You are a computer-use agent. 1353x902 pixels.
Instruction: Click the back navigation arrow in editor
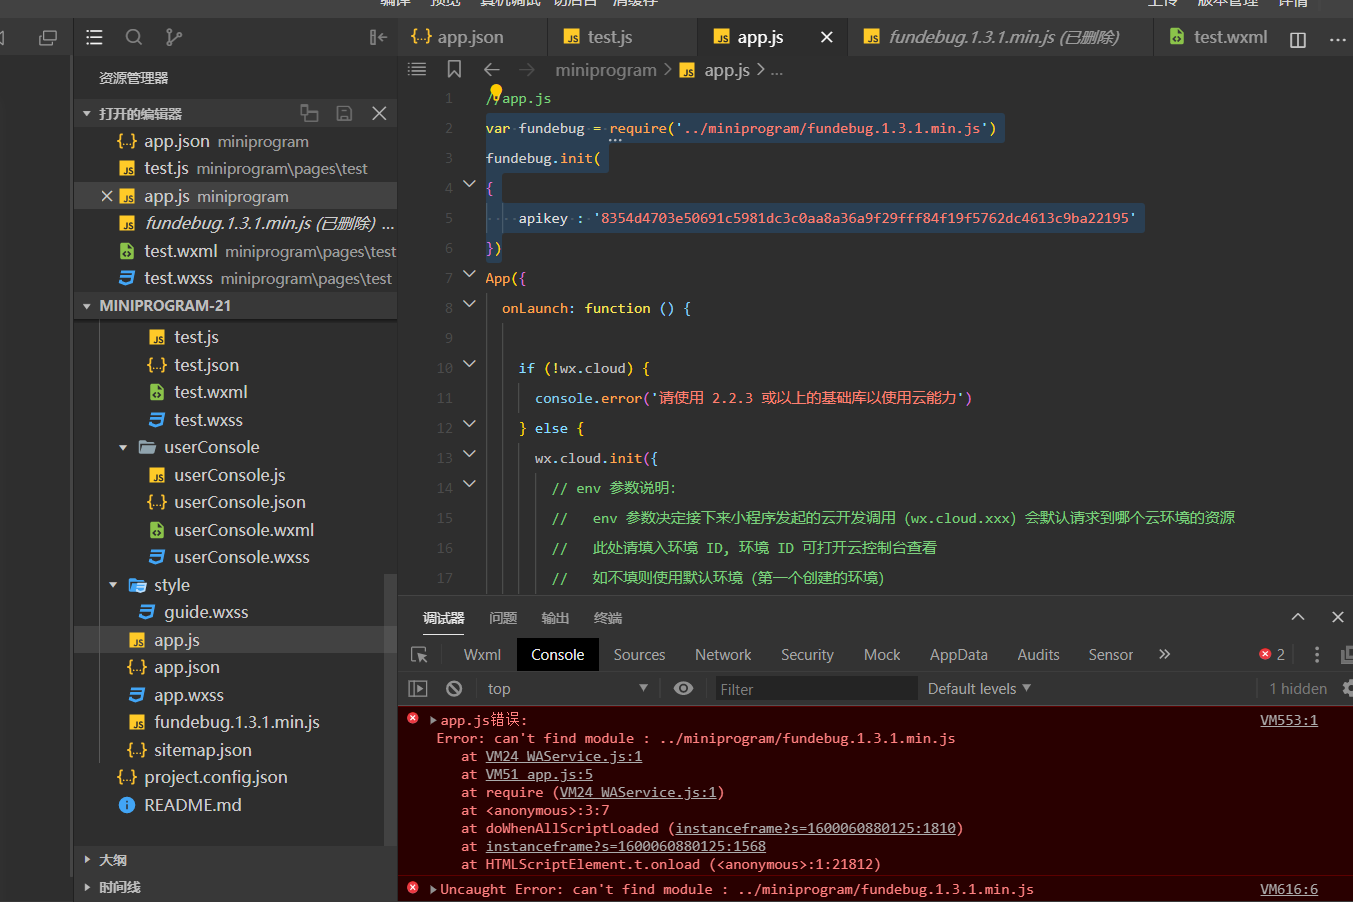(491, 69)
